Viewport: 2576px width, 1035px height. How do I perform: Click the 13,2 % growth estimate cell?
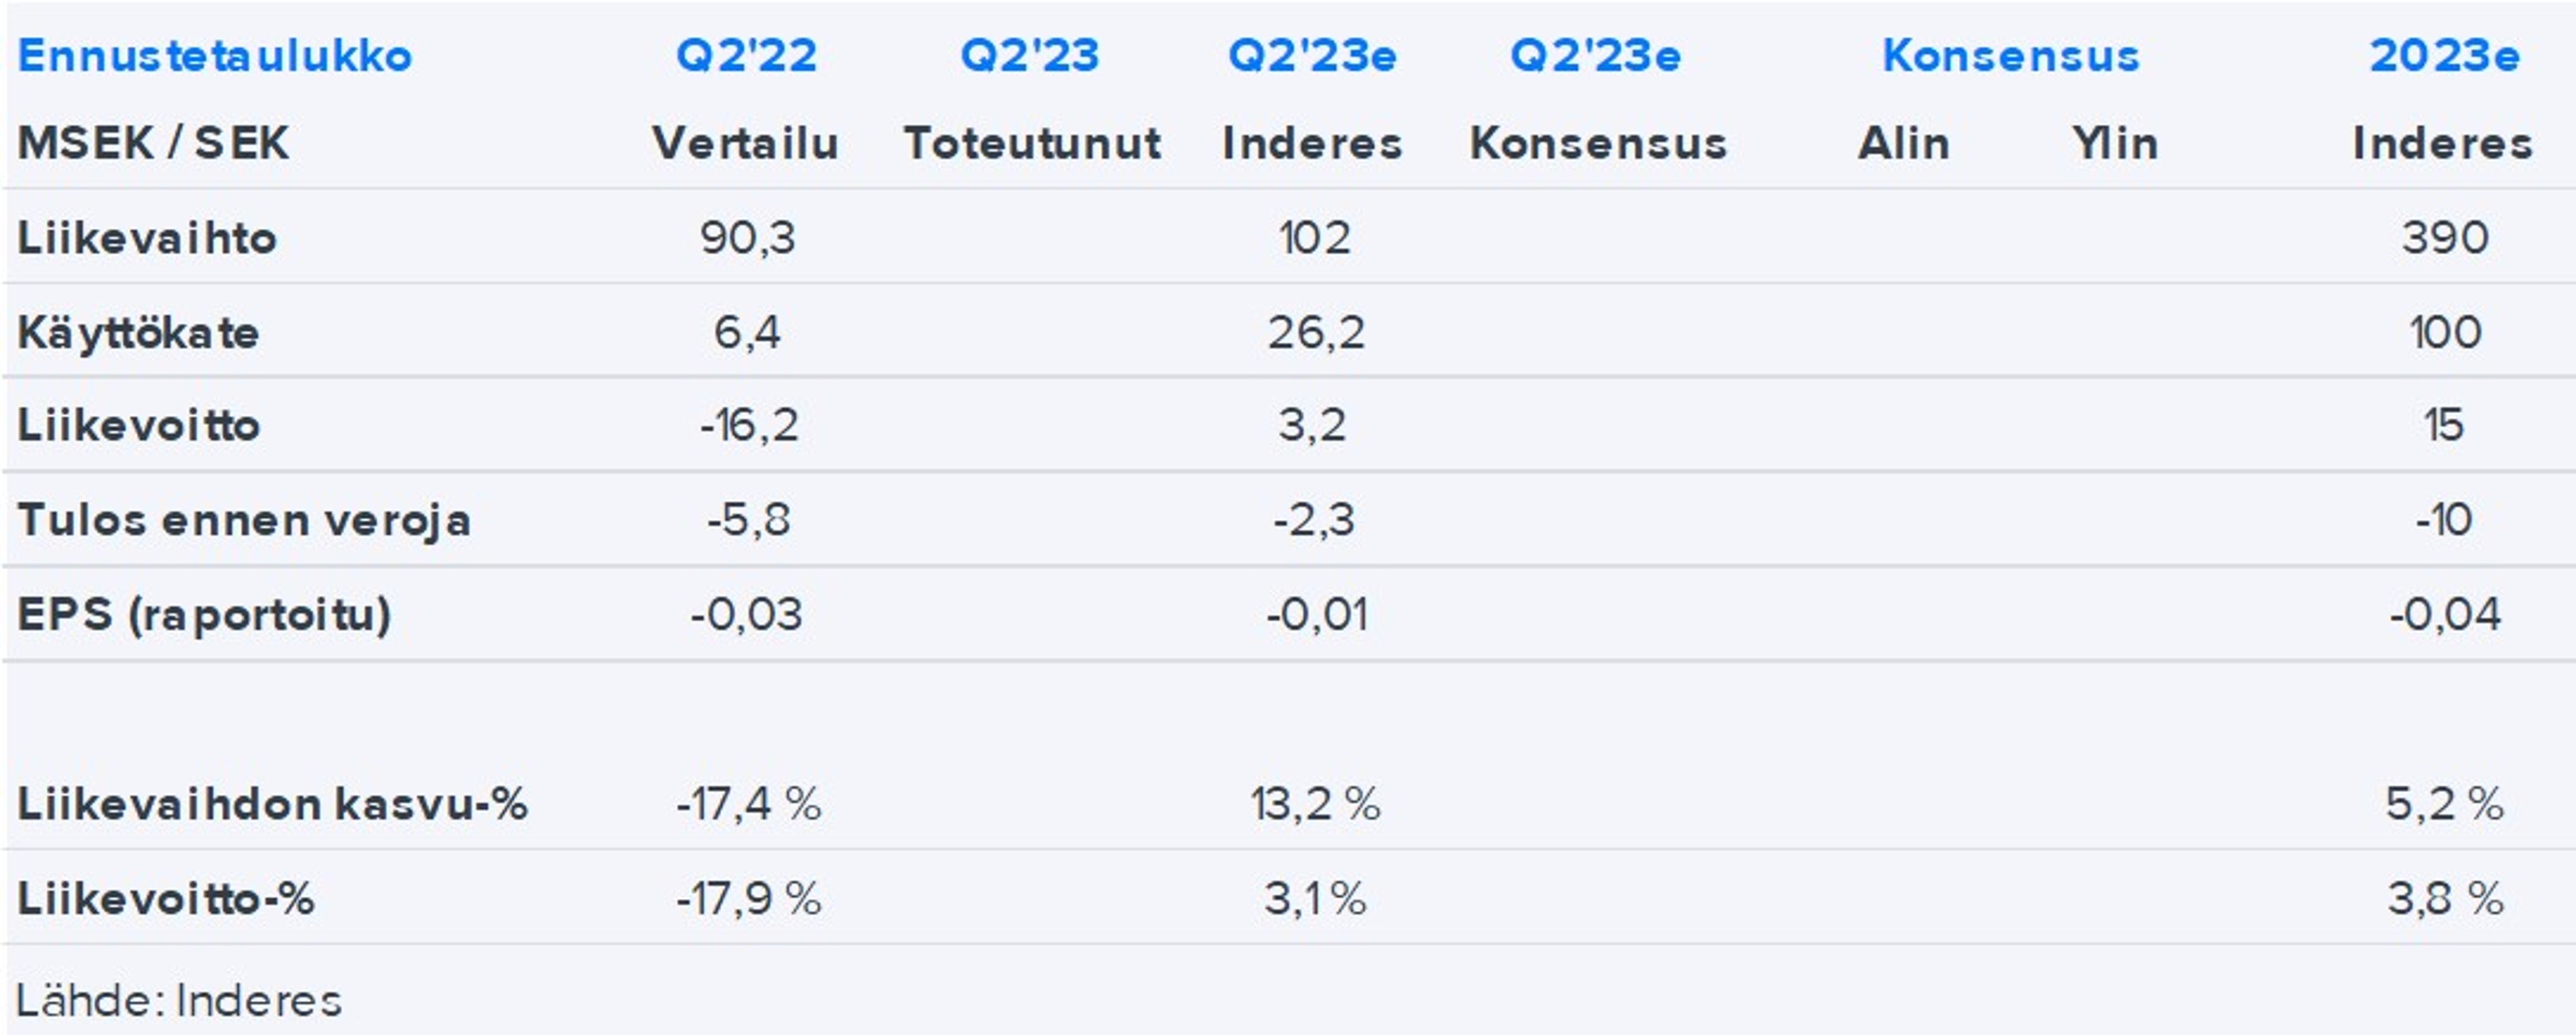[x=1314, y=804]
